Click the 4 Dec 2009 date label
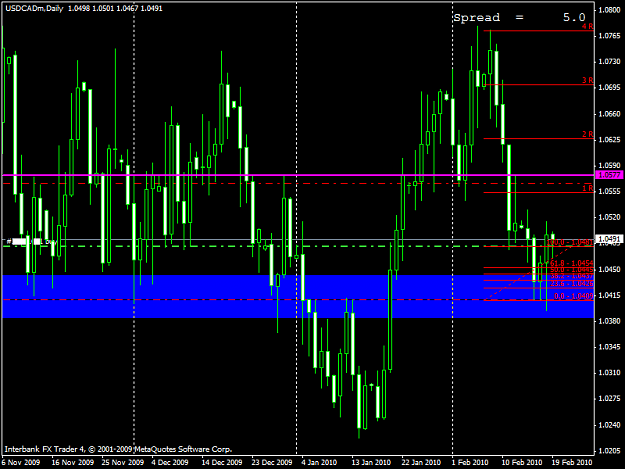The height and width of the screenshot is (469, 625). coord(170,462)
